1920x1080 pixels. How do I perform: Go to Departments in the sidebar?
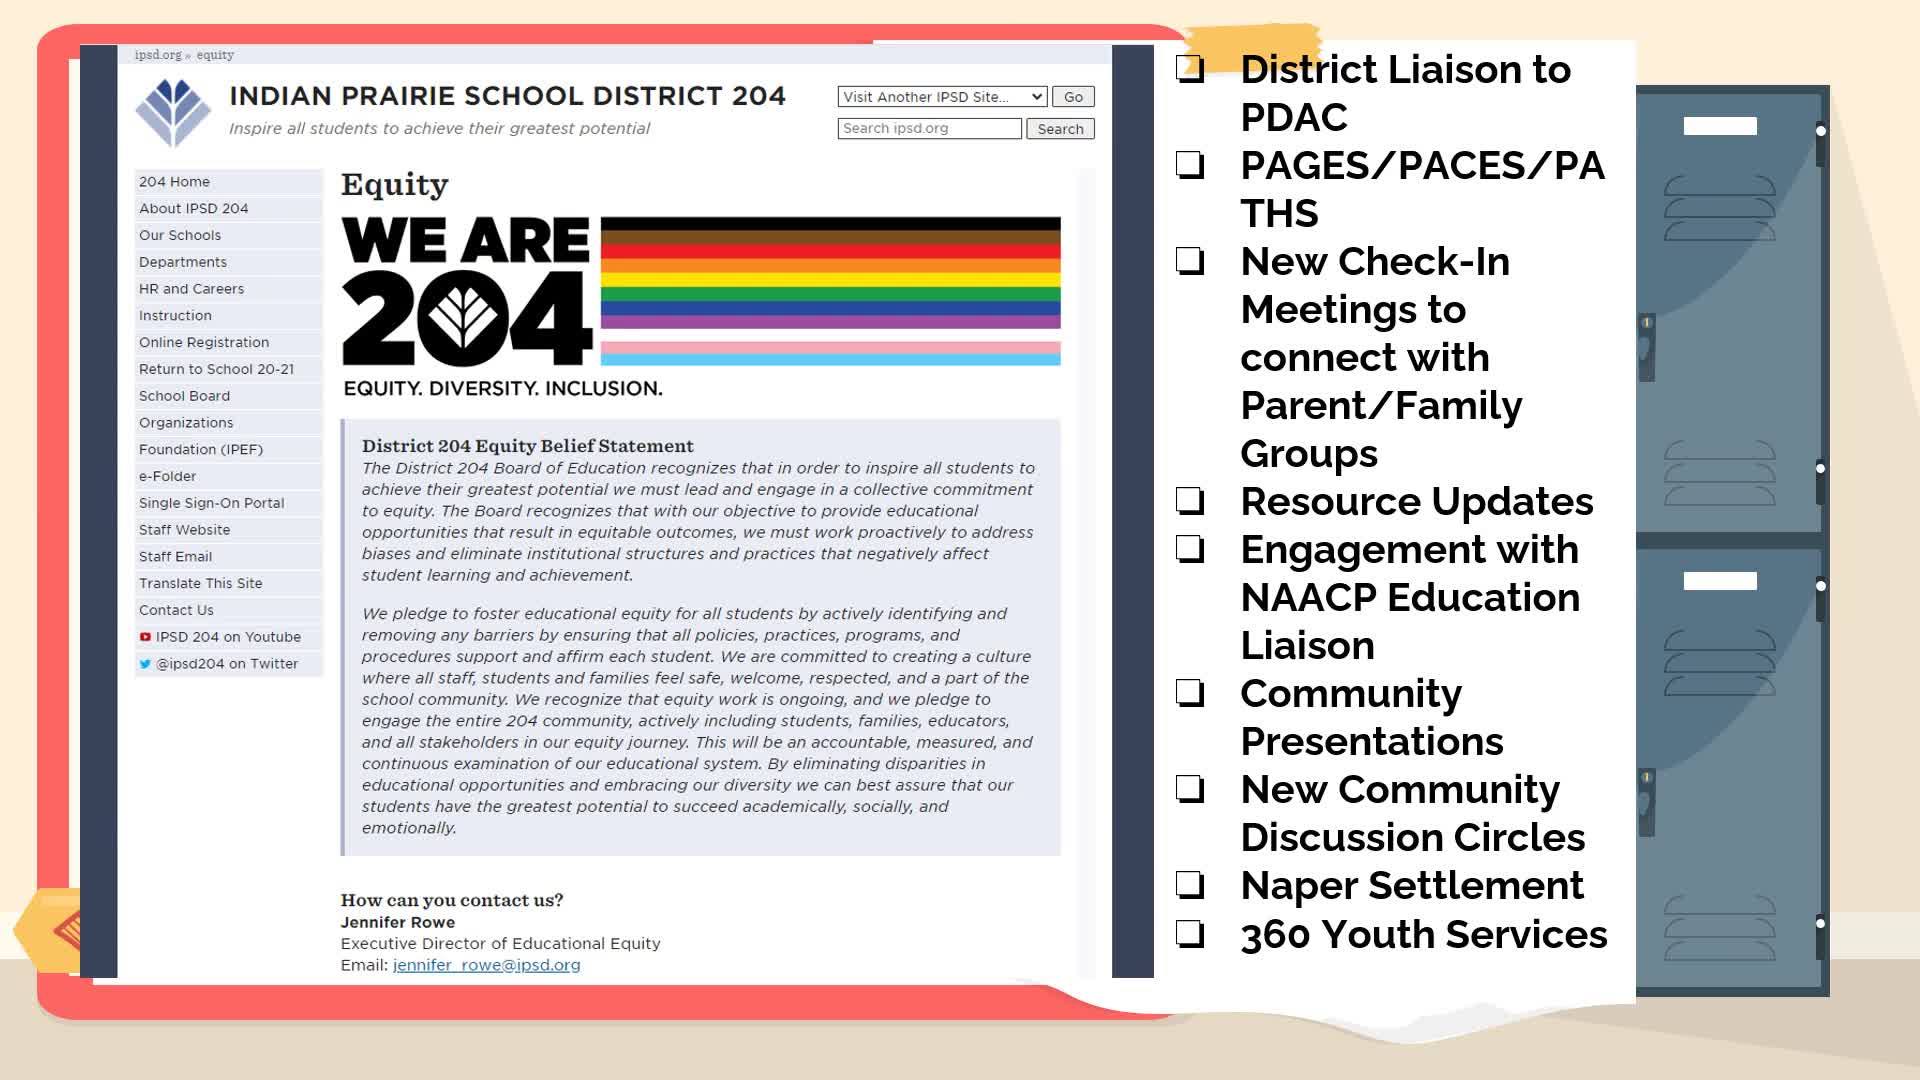coord(228,262)
